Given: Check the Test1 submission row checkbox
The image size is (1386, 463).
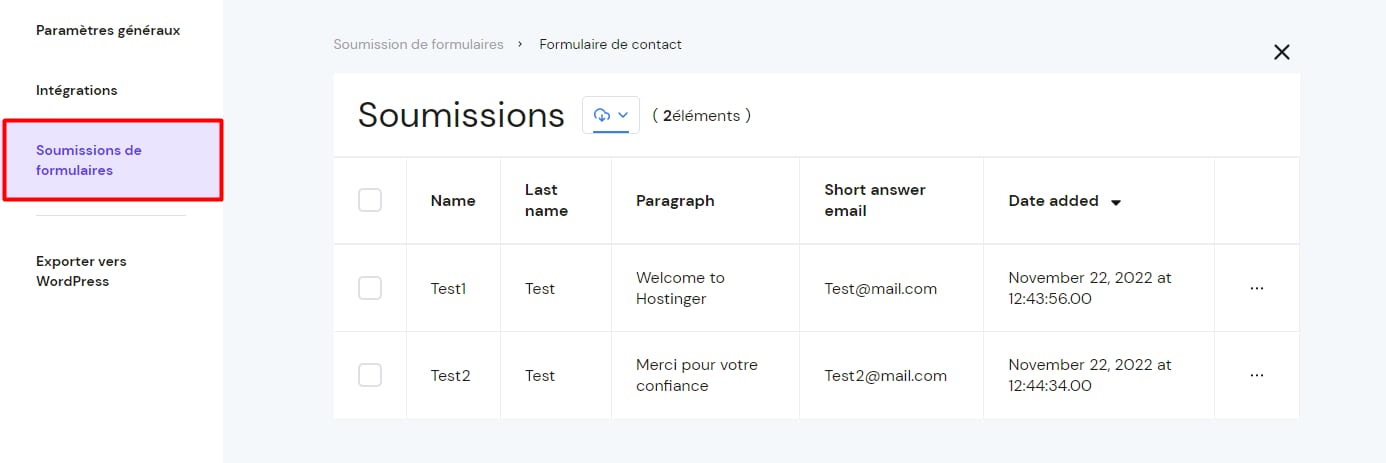Looking at the screenshot, I should point(370,288).
